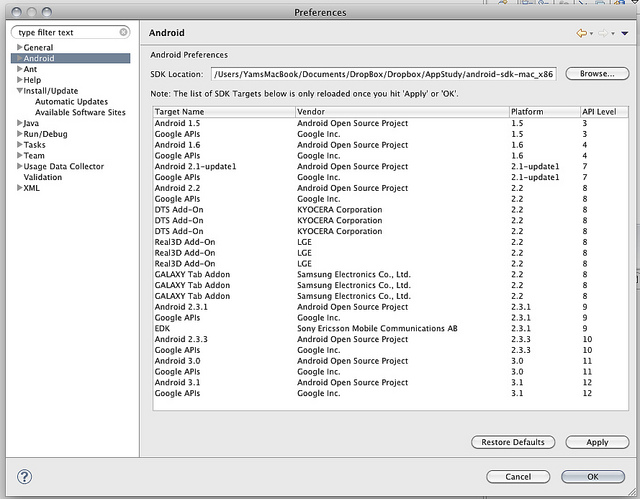Image resolution: width=640 pixels, height=499 pixels.
Task: Click the Browse... button
Action: pos(597,74)
